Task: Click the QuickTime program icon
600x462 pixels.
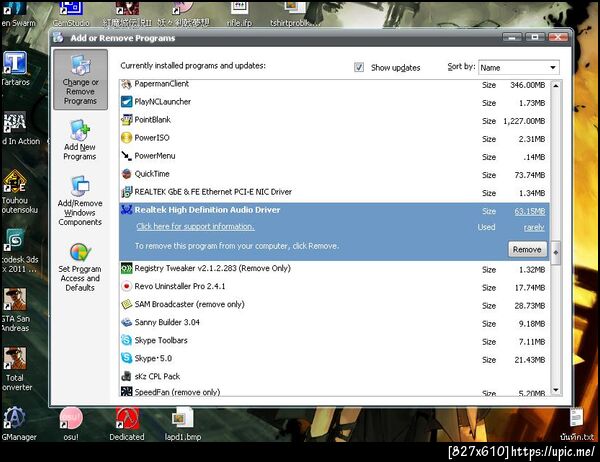Action: (x=126, y=174)
